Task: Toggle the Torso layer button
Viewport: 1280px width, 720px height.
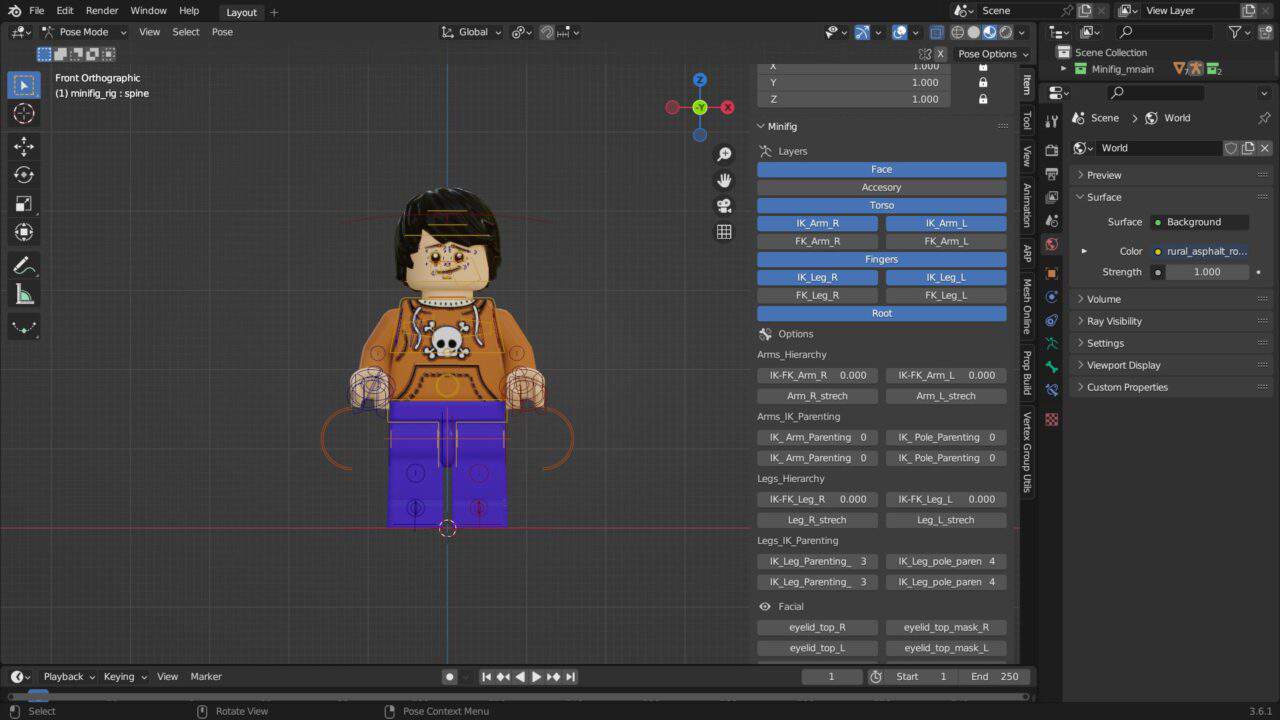Action: click(882, 205)
